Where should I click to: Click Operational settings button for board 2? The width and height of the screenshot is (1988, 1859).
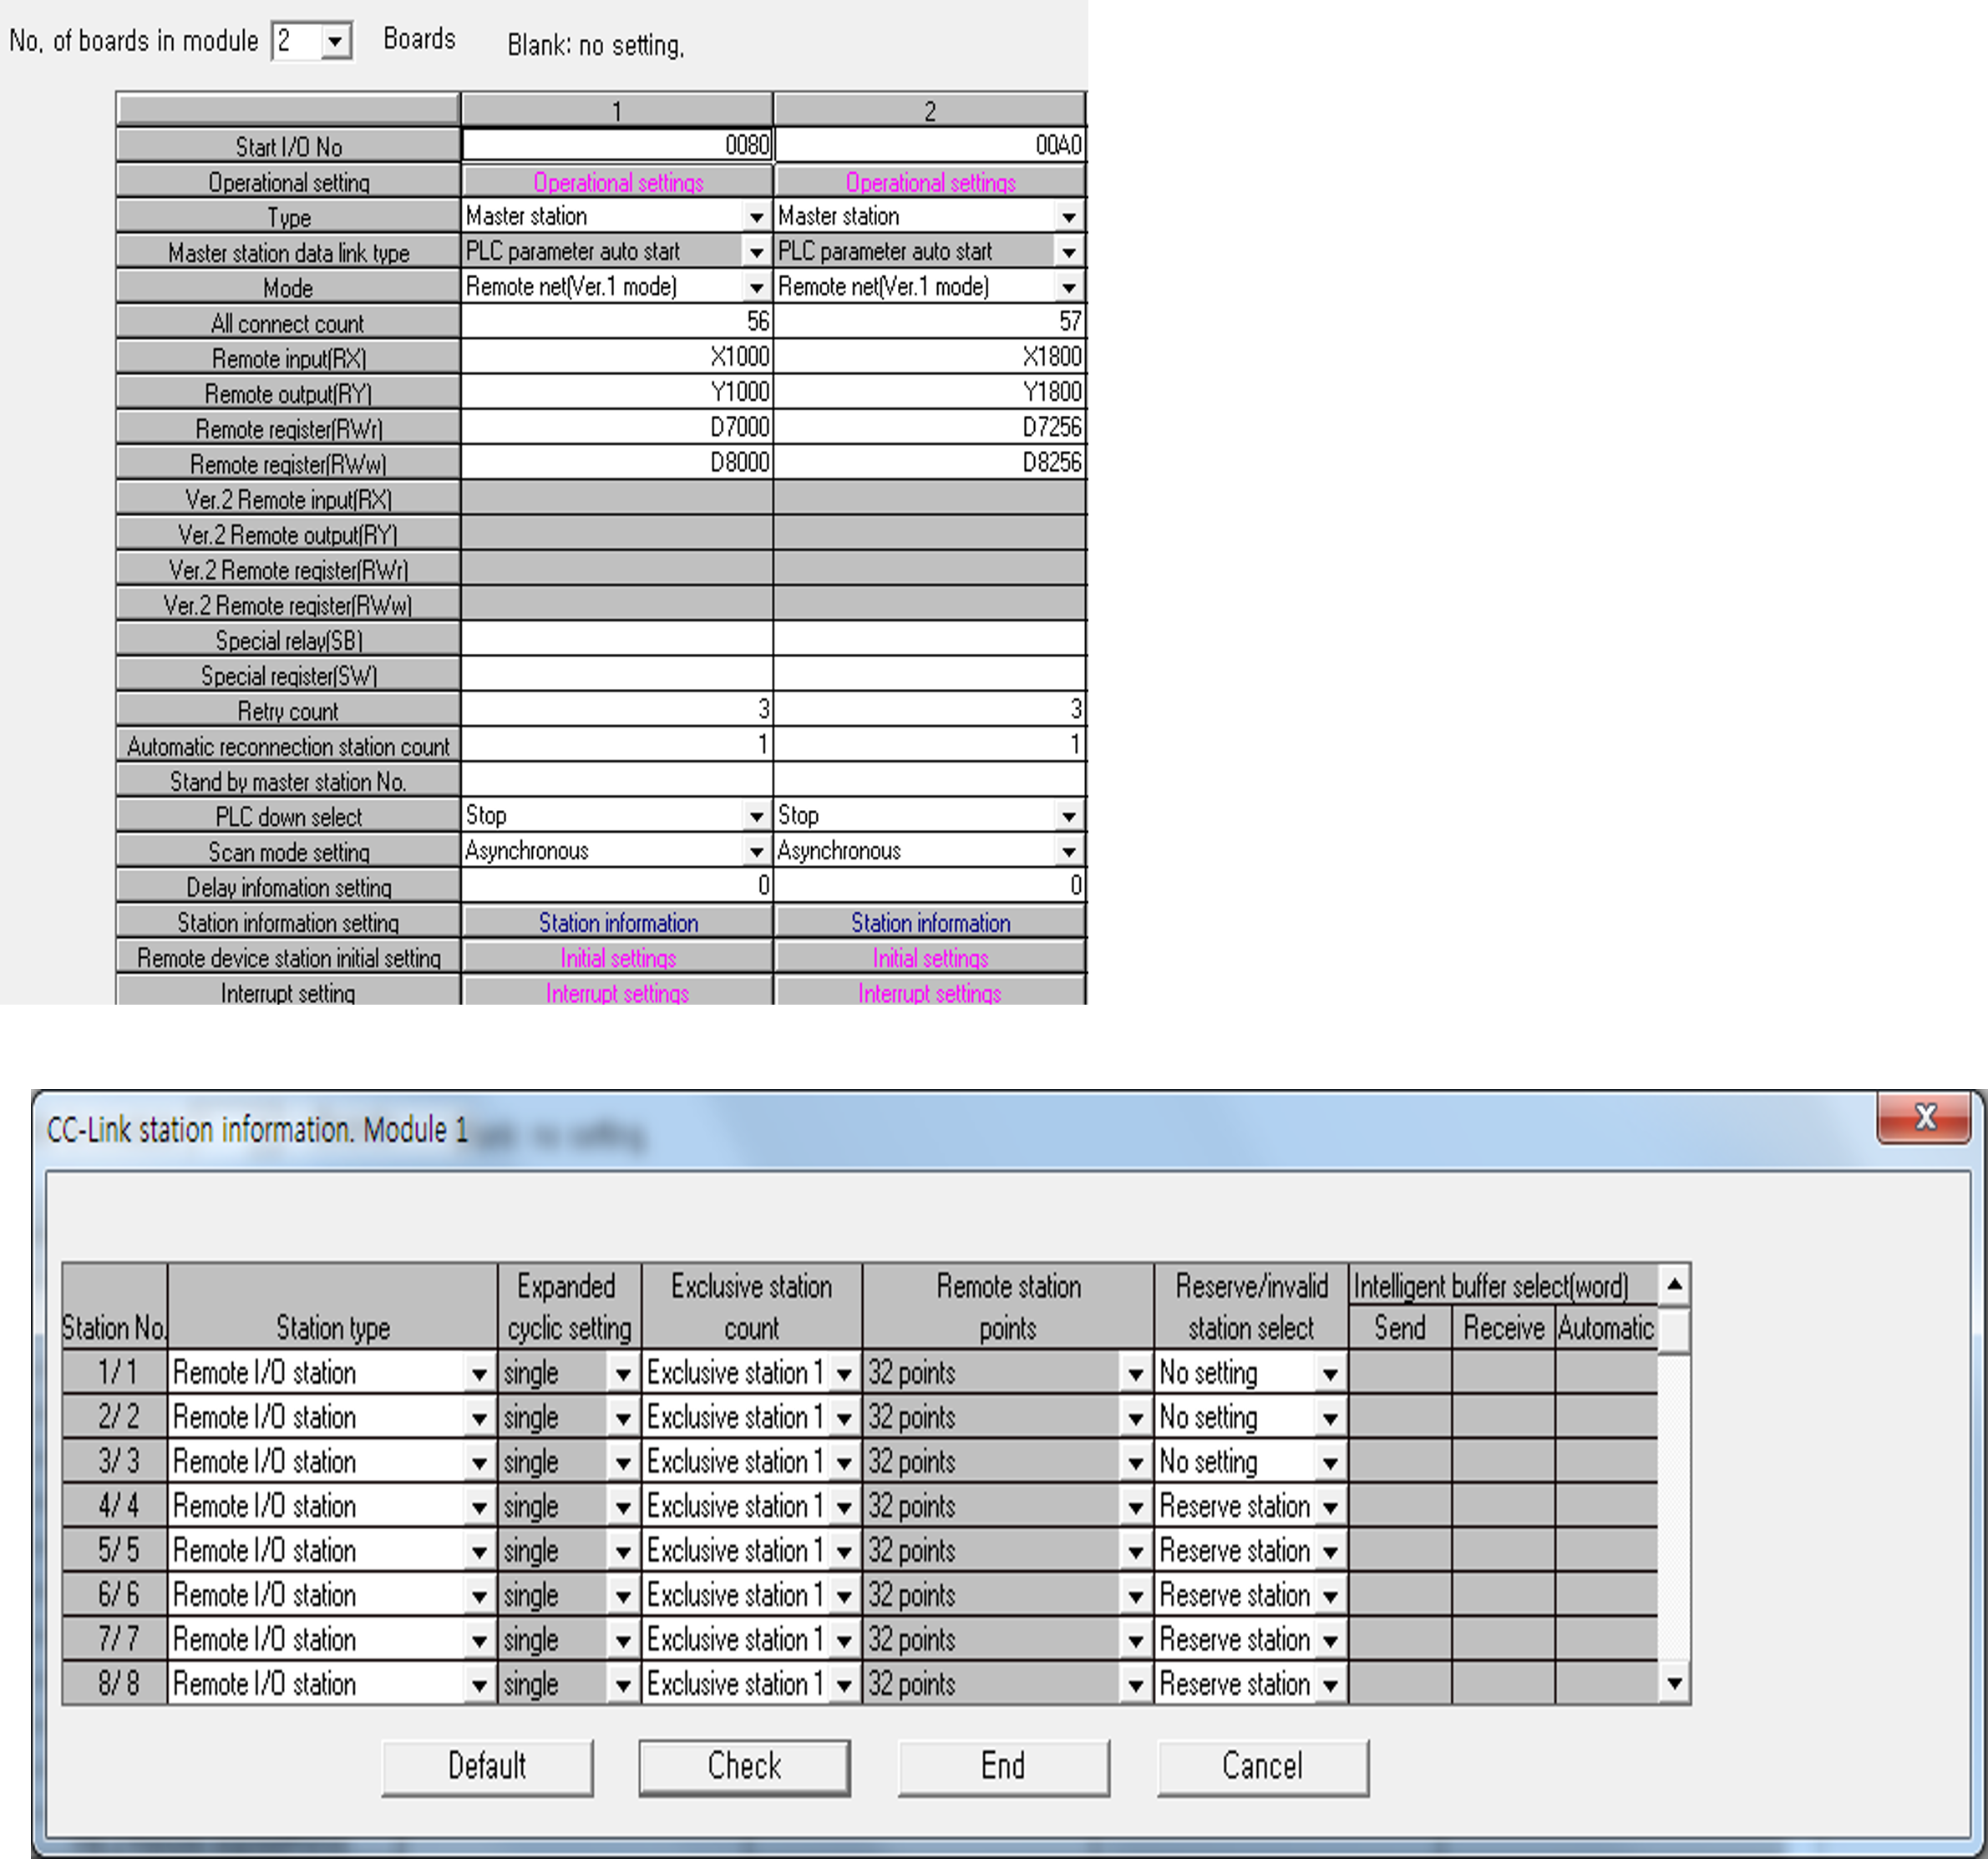pos(930,182)
